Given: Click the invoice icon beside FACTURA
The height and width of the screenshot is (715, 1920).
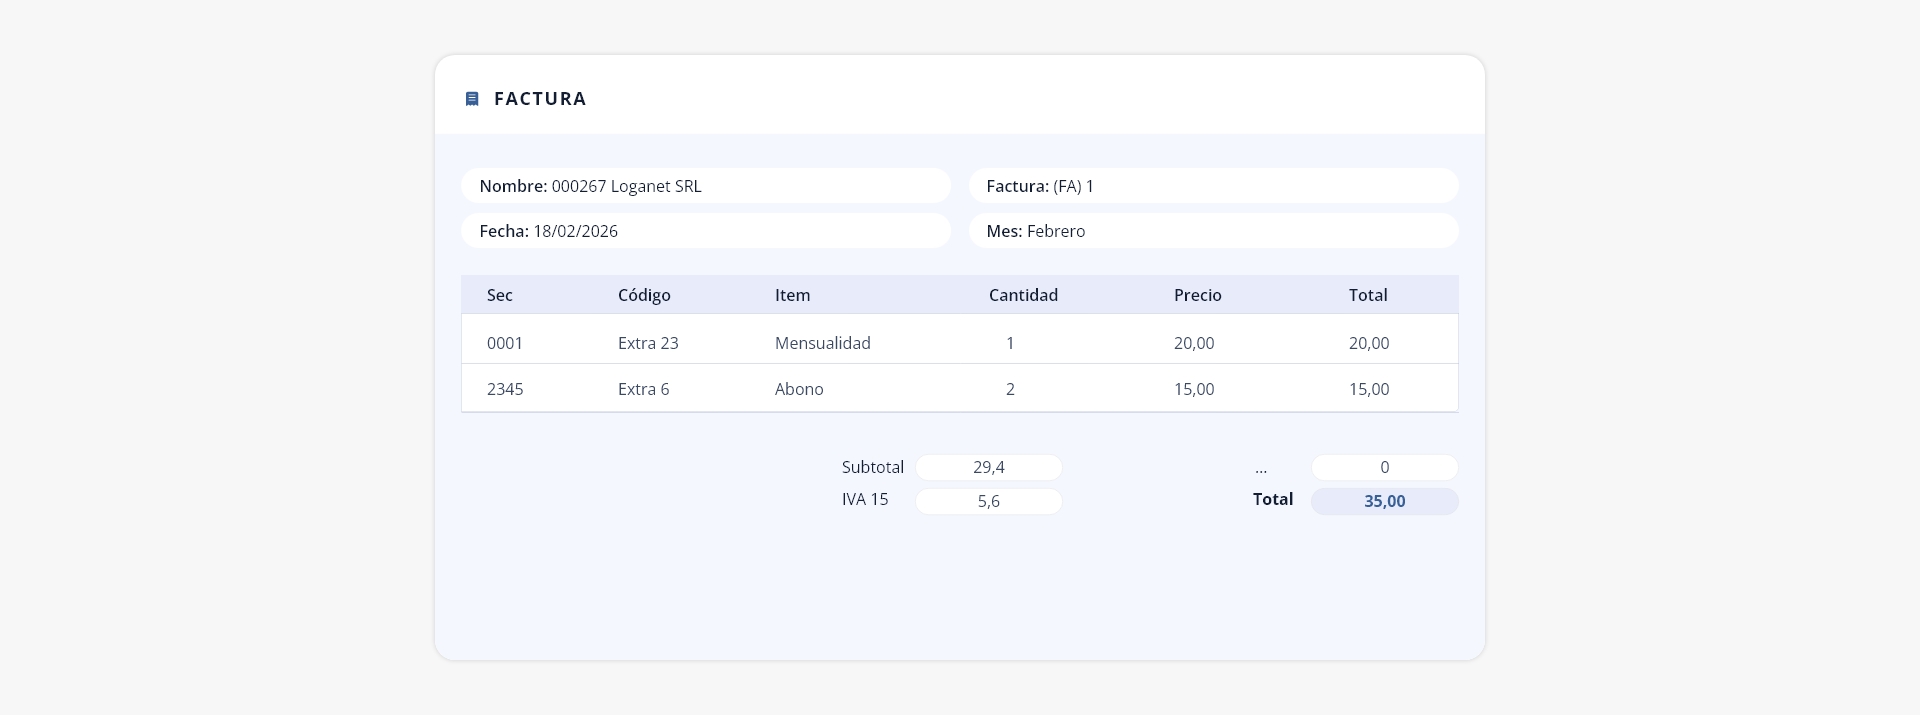Looking at the screenshot, I should 472,99.
